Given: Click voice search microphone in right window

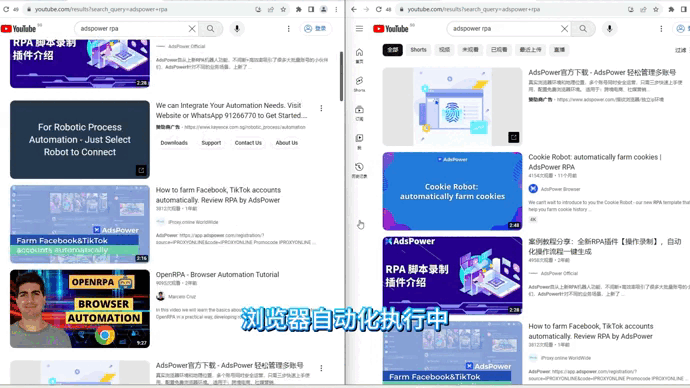Looking at the screenshot, I should click(609, 29).
